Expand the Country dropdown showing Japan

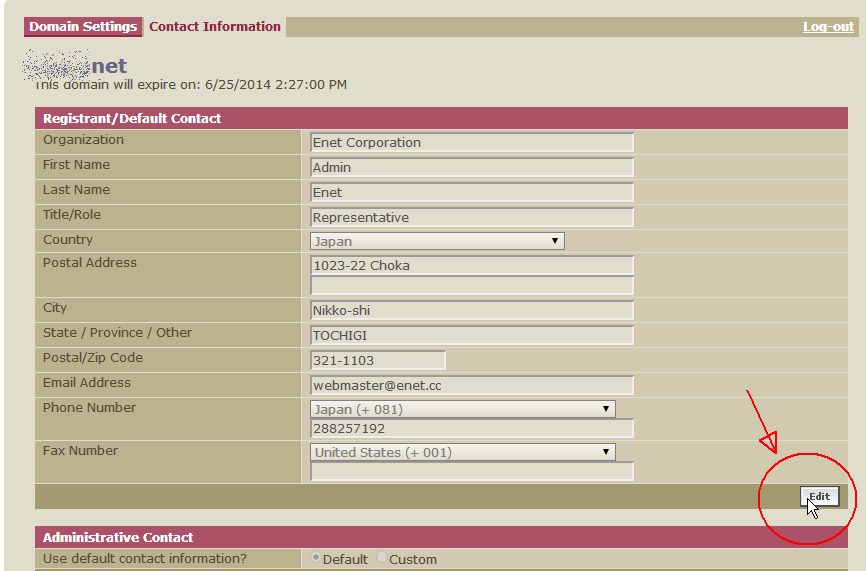437,241
